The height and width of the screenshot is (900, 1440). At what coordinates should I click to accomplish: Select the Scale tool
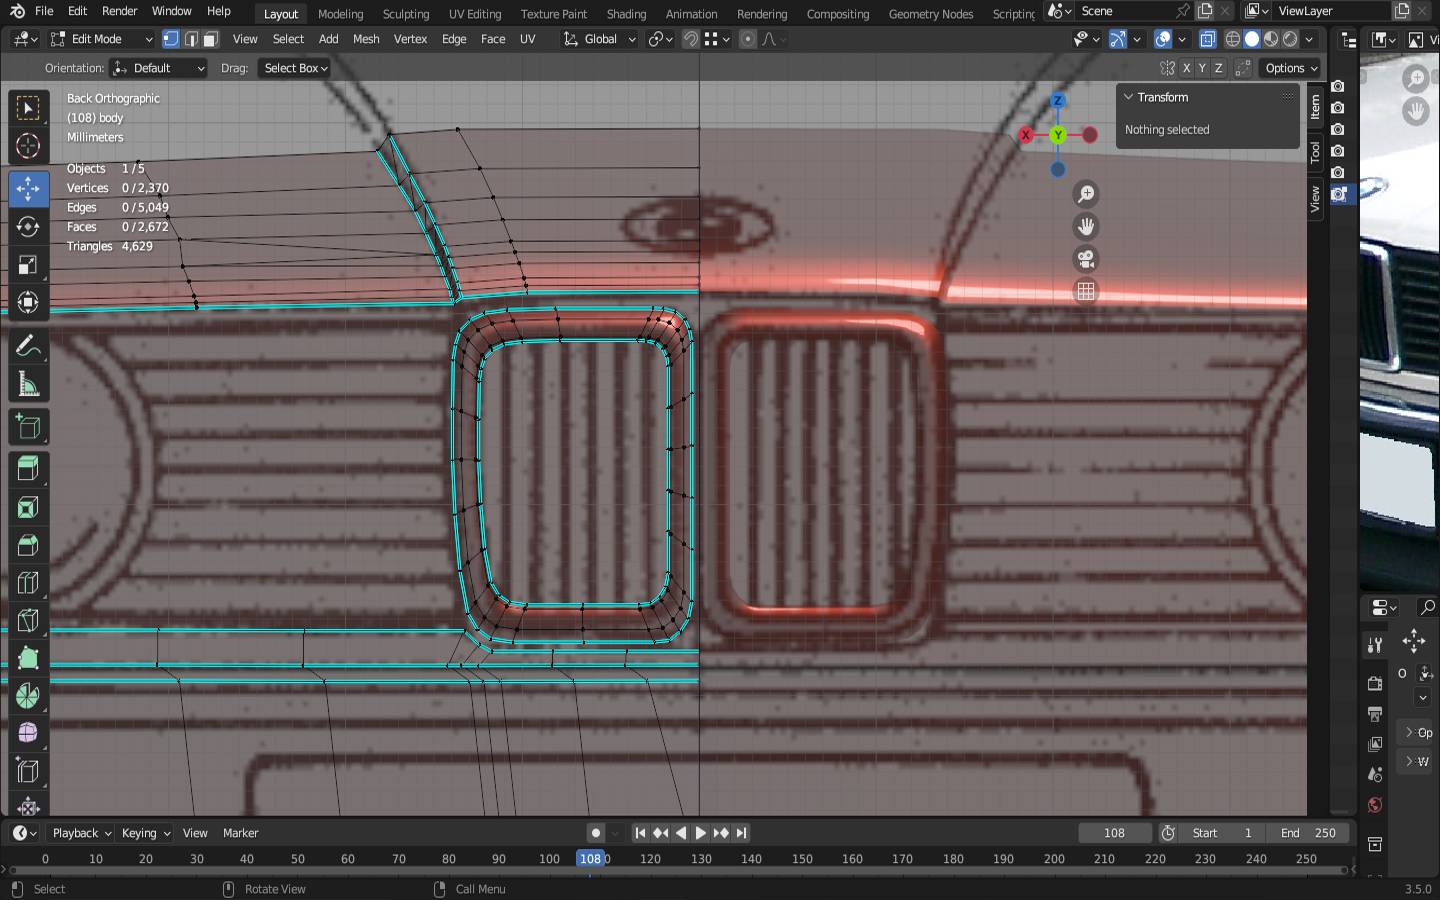[x=28, y=264]
